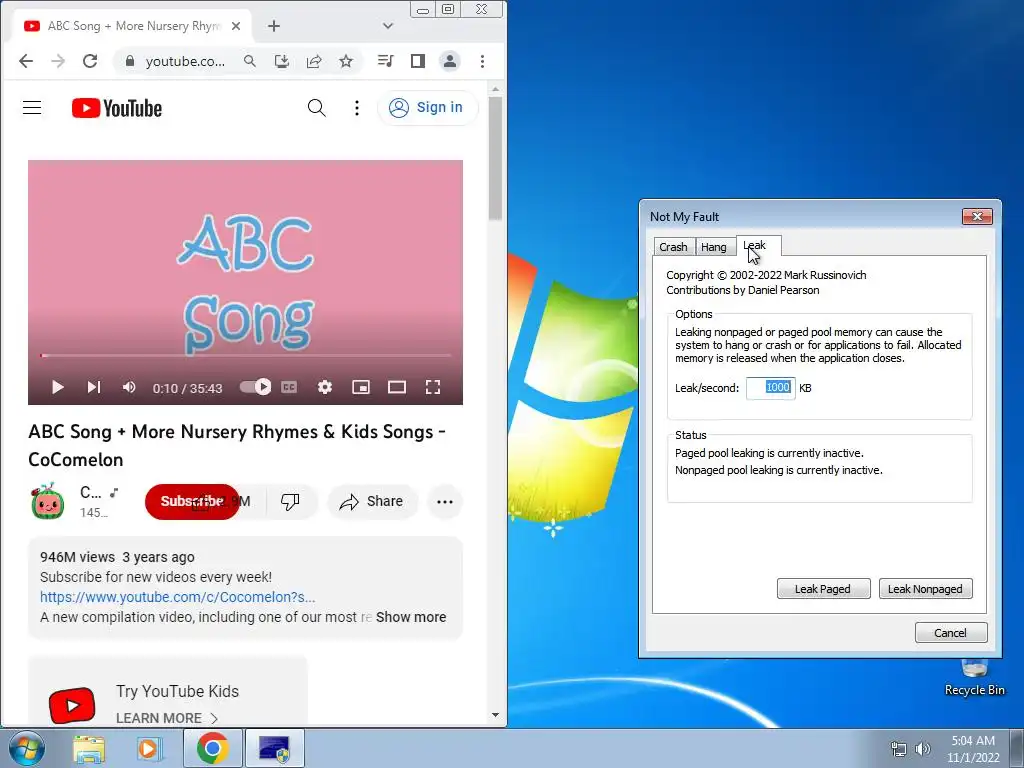Select the Leak tab in Not My Fault
This screenshot has height=768, width=1024.
(x=756, y=246)
